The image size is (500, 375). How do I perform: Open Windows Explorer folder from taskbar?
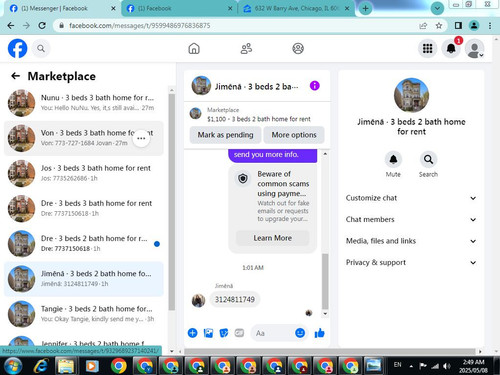click(x=66, y=366)
